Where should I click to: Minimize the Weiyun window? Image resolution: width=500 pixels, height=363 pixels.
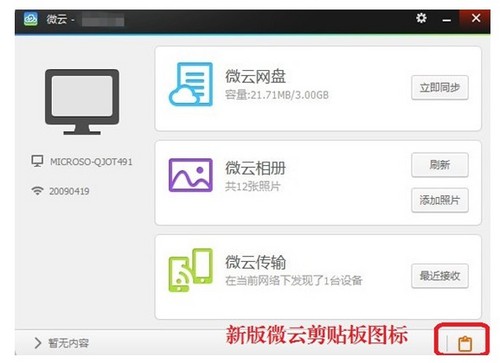447,20
